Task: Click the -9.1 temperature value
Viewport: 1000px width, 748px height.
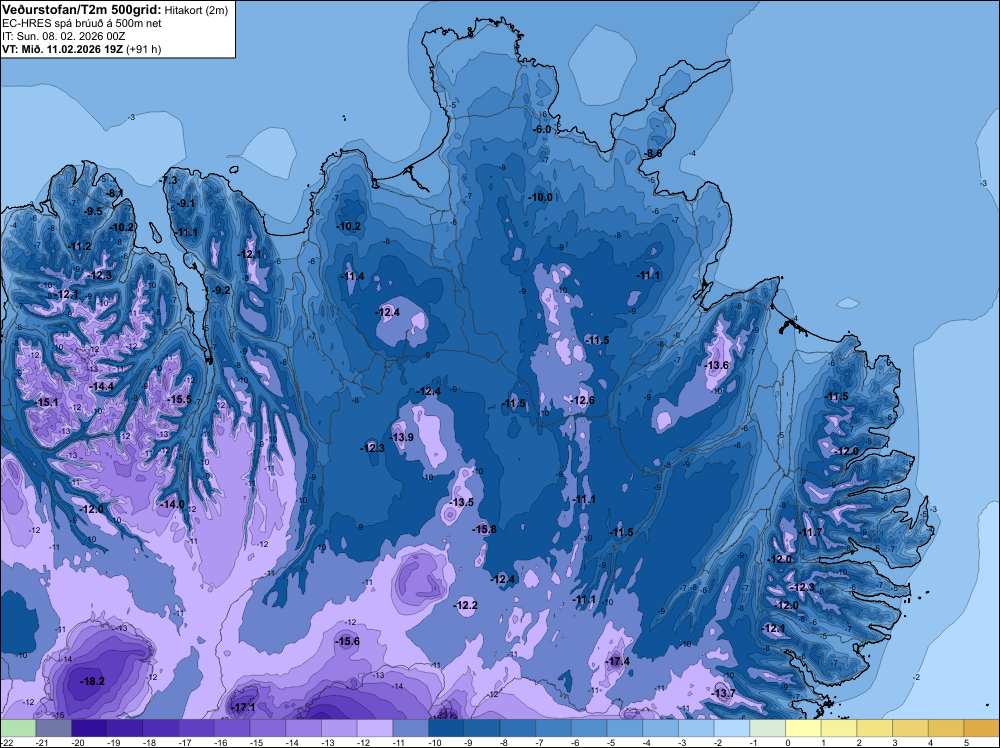Action: pyautogui.click(x=186, y=203)
